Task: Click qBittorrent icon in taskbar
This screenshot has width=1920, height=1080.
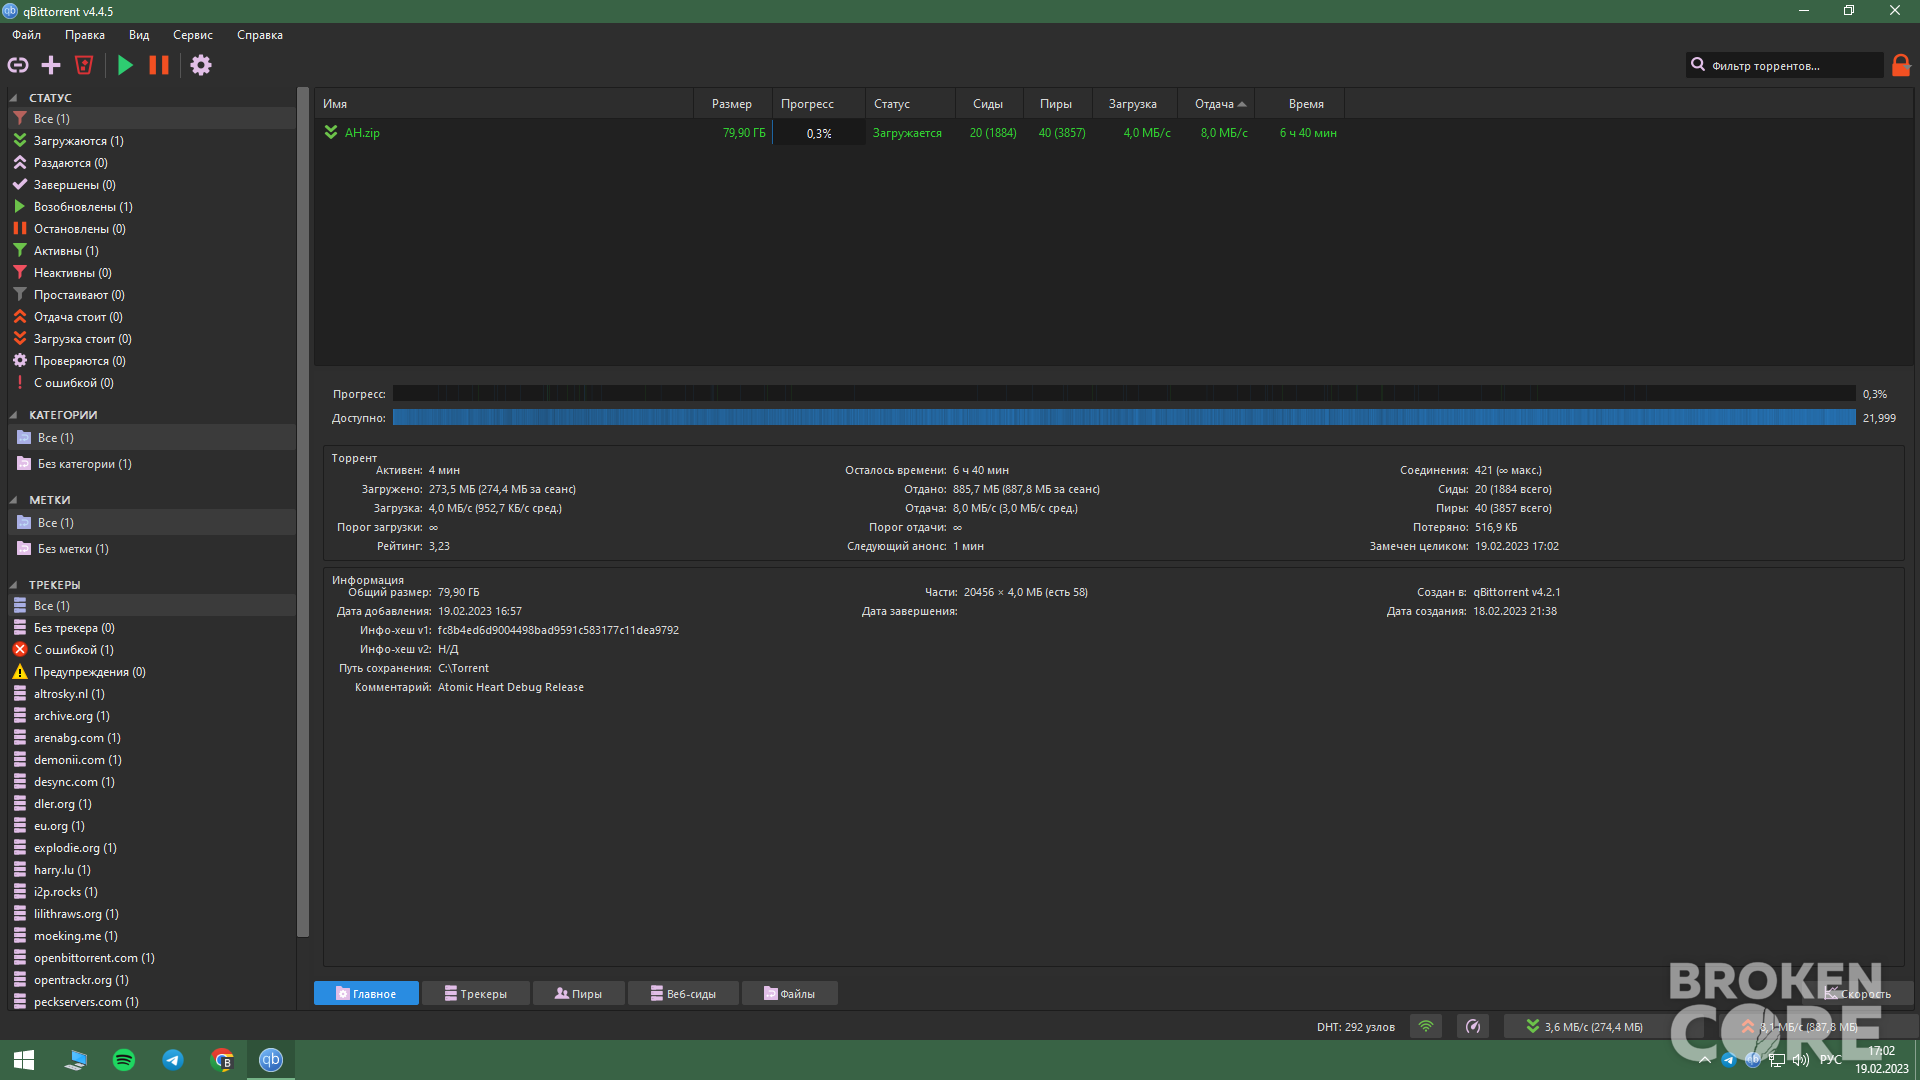Action: click(x=271, y=1060)
